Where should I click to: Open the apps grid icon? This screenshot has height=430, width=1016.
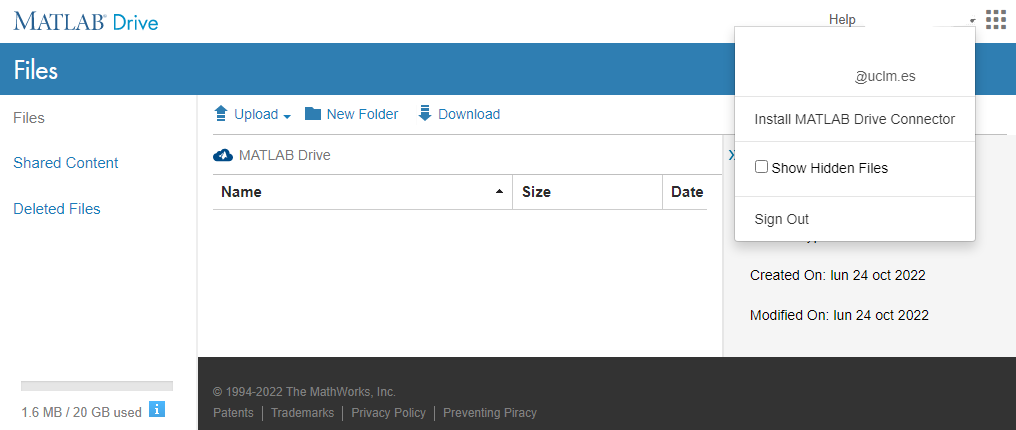995,20
